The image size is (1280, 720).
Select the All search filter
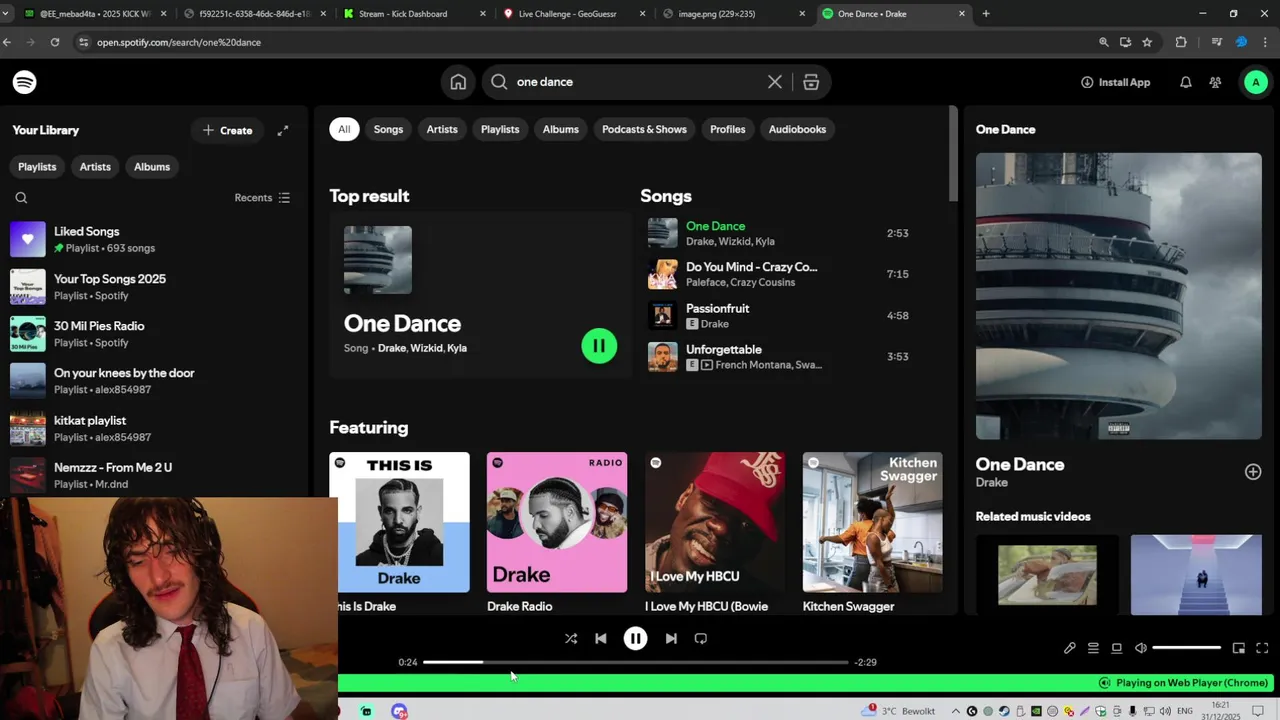click(x=344, y=129)
